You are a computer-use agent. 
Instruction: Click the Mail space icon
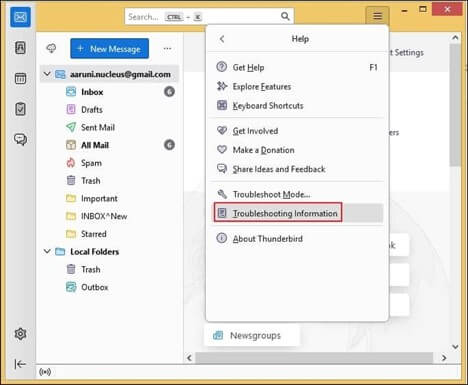tap(20, 17)
